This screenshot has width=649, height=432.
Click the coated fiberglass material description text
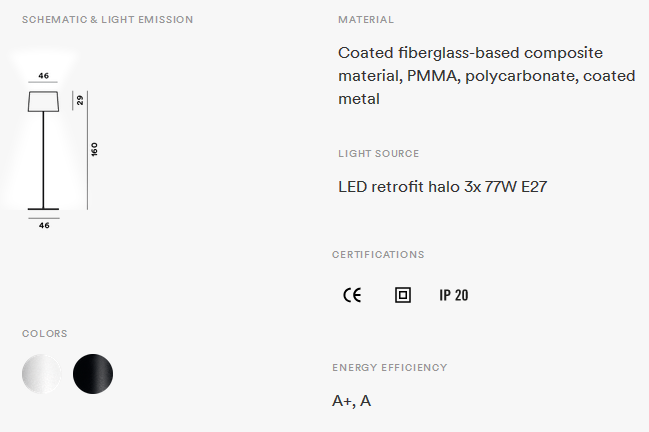[x=487, y=76]
